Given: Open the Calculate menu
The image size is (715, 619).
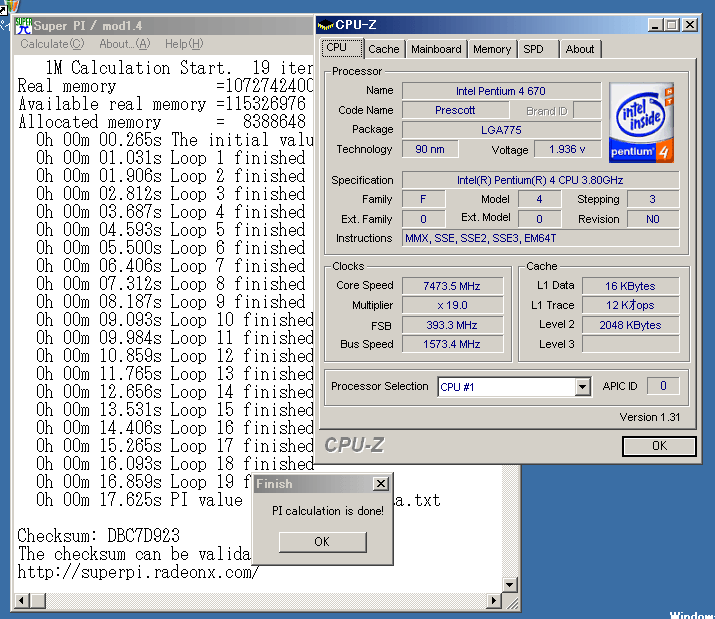Looking at the screenshot, I should (x=52, y=44).
